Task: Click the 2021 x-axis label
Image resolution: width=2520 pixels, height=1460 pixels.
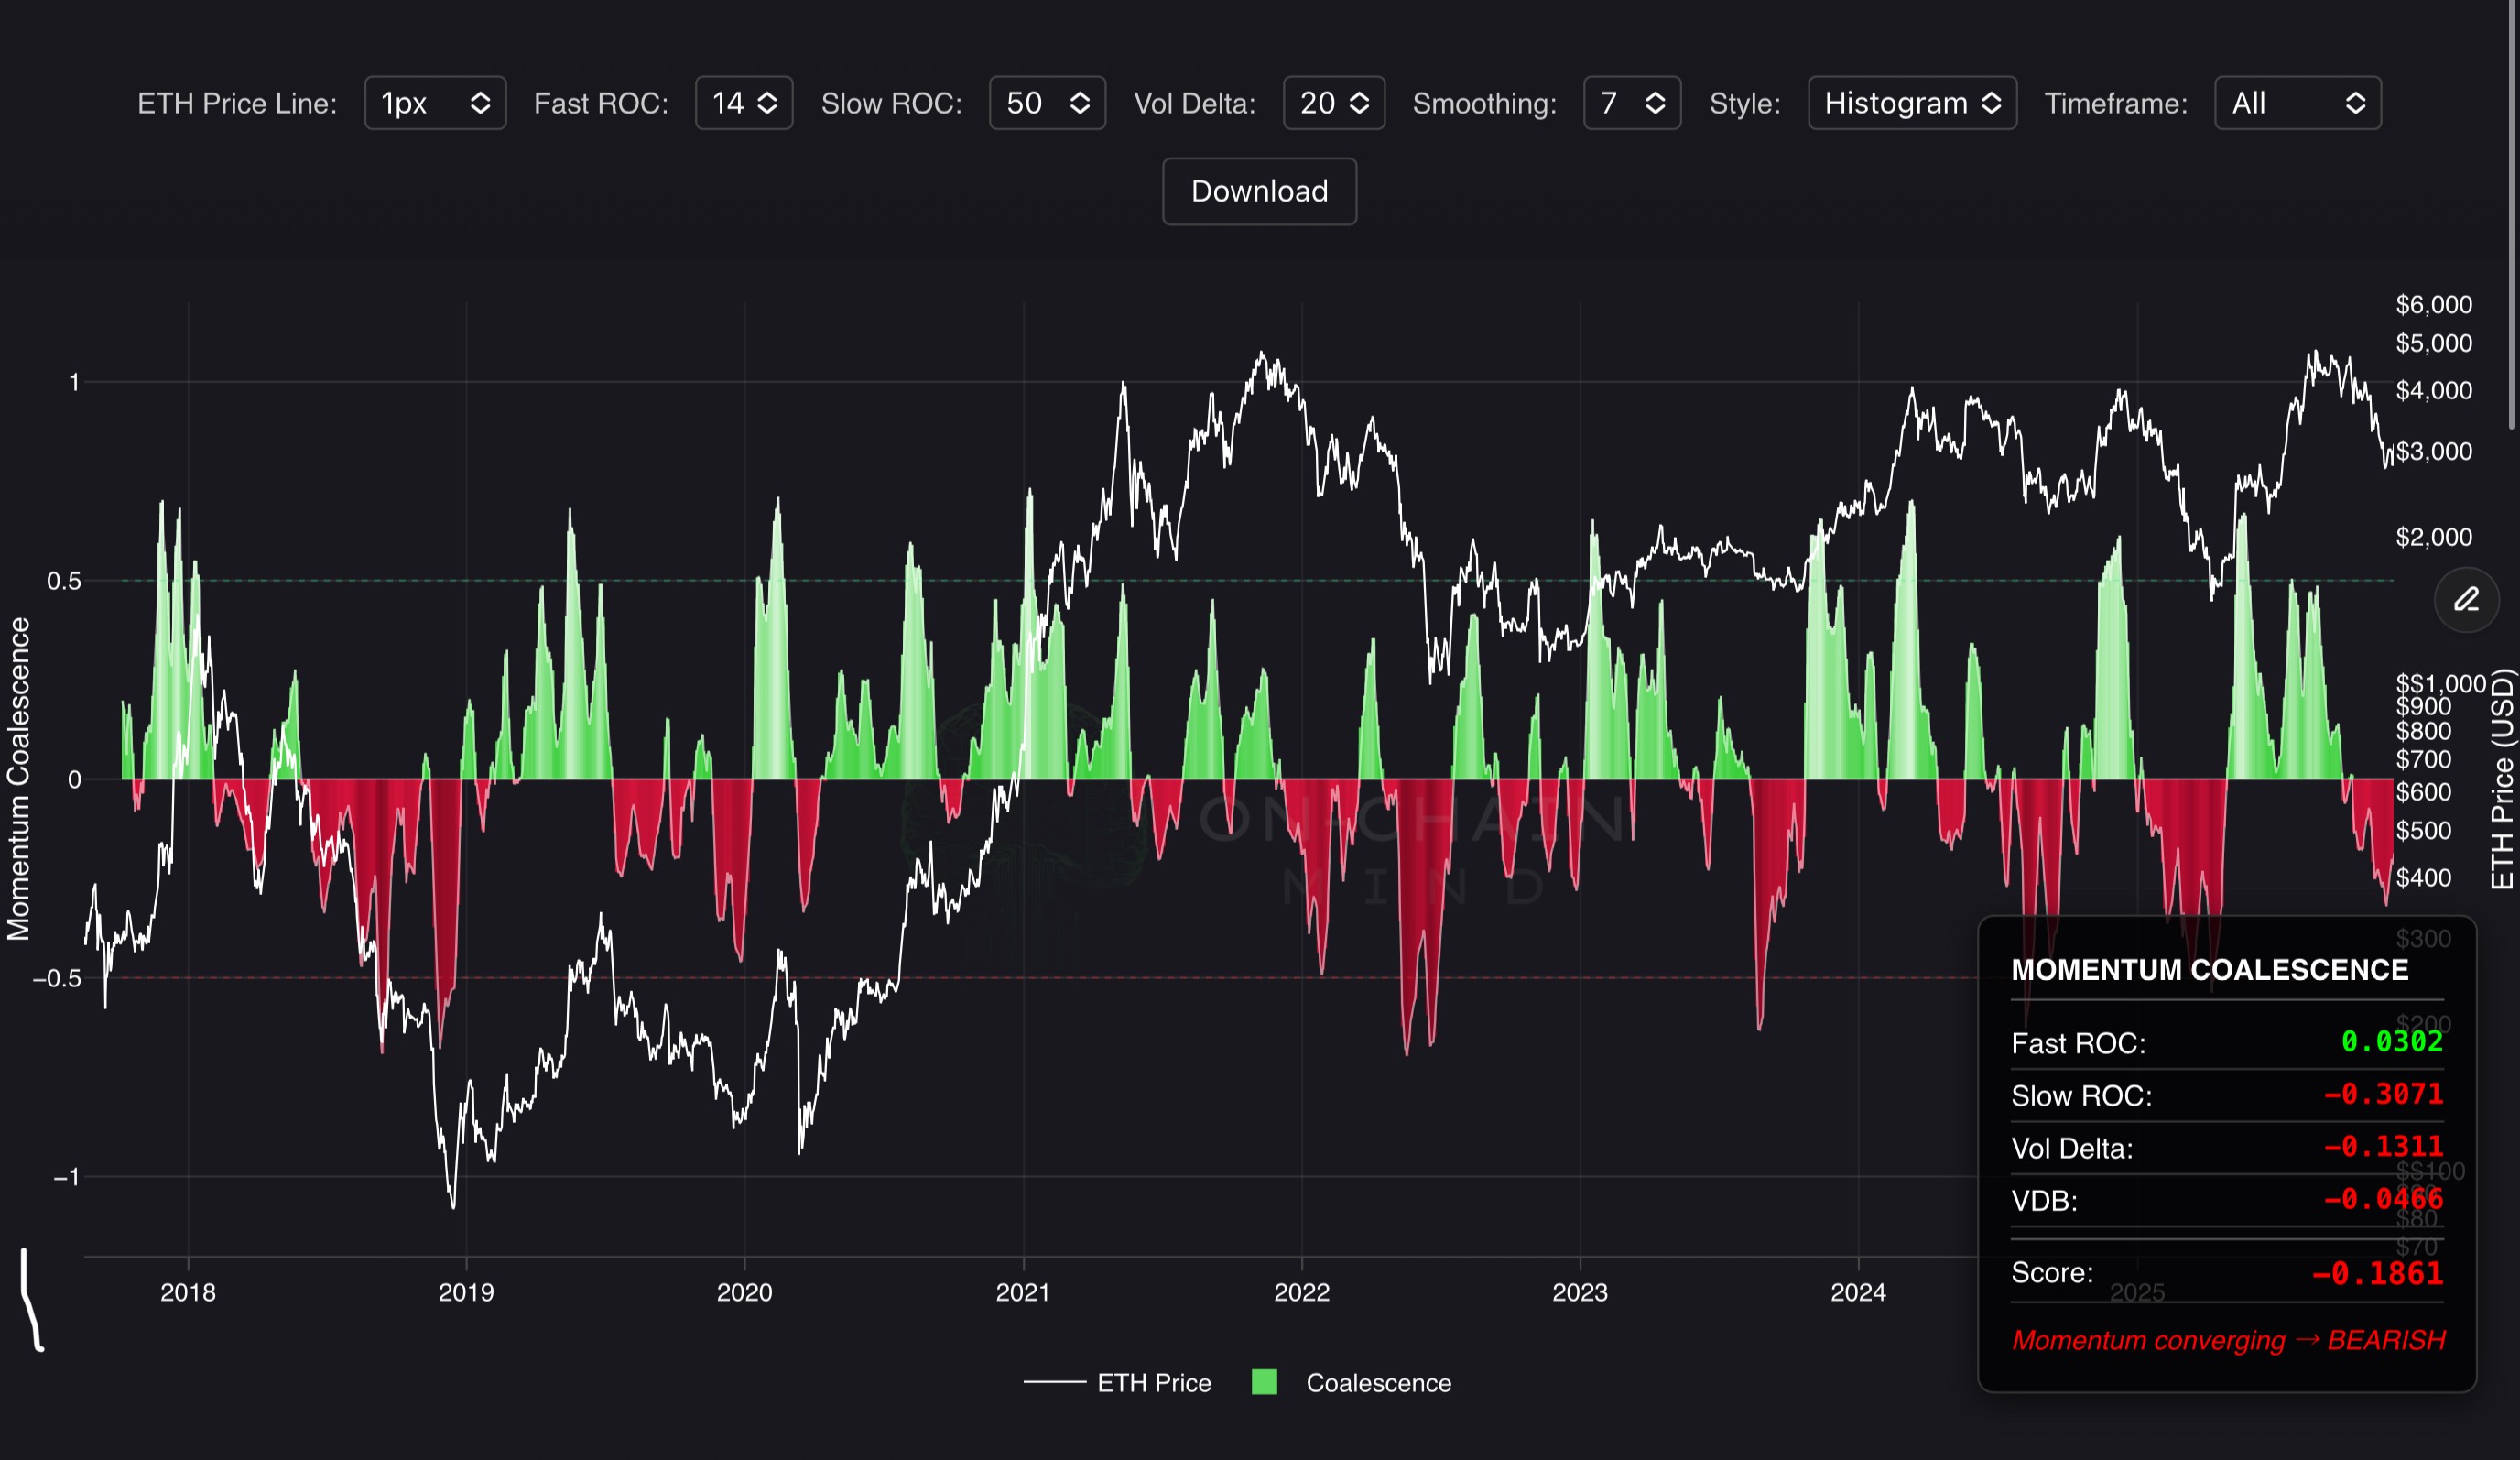Action: 1022,1292
